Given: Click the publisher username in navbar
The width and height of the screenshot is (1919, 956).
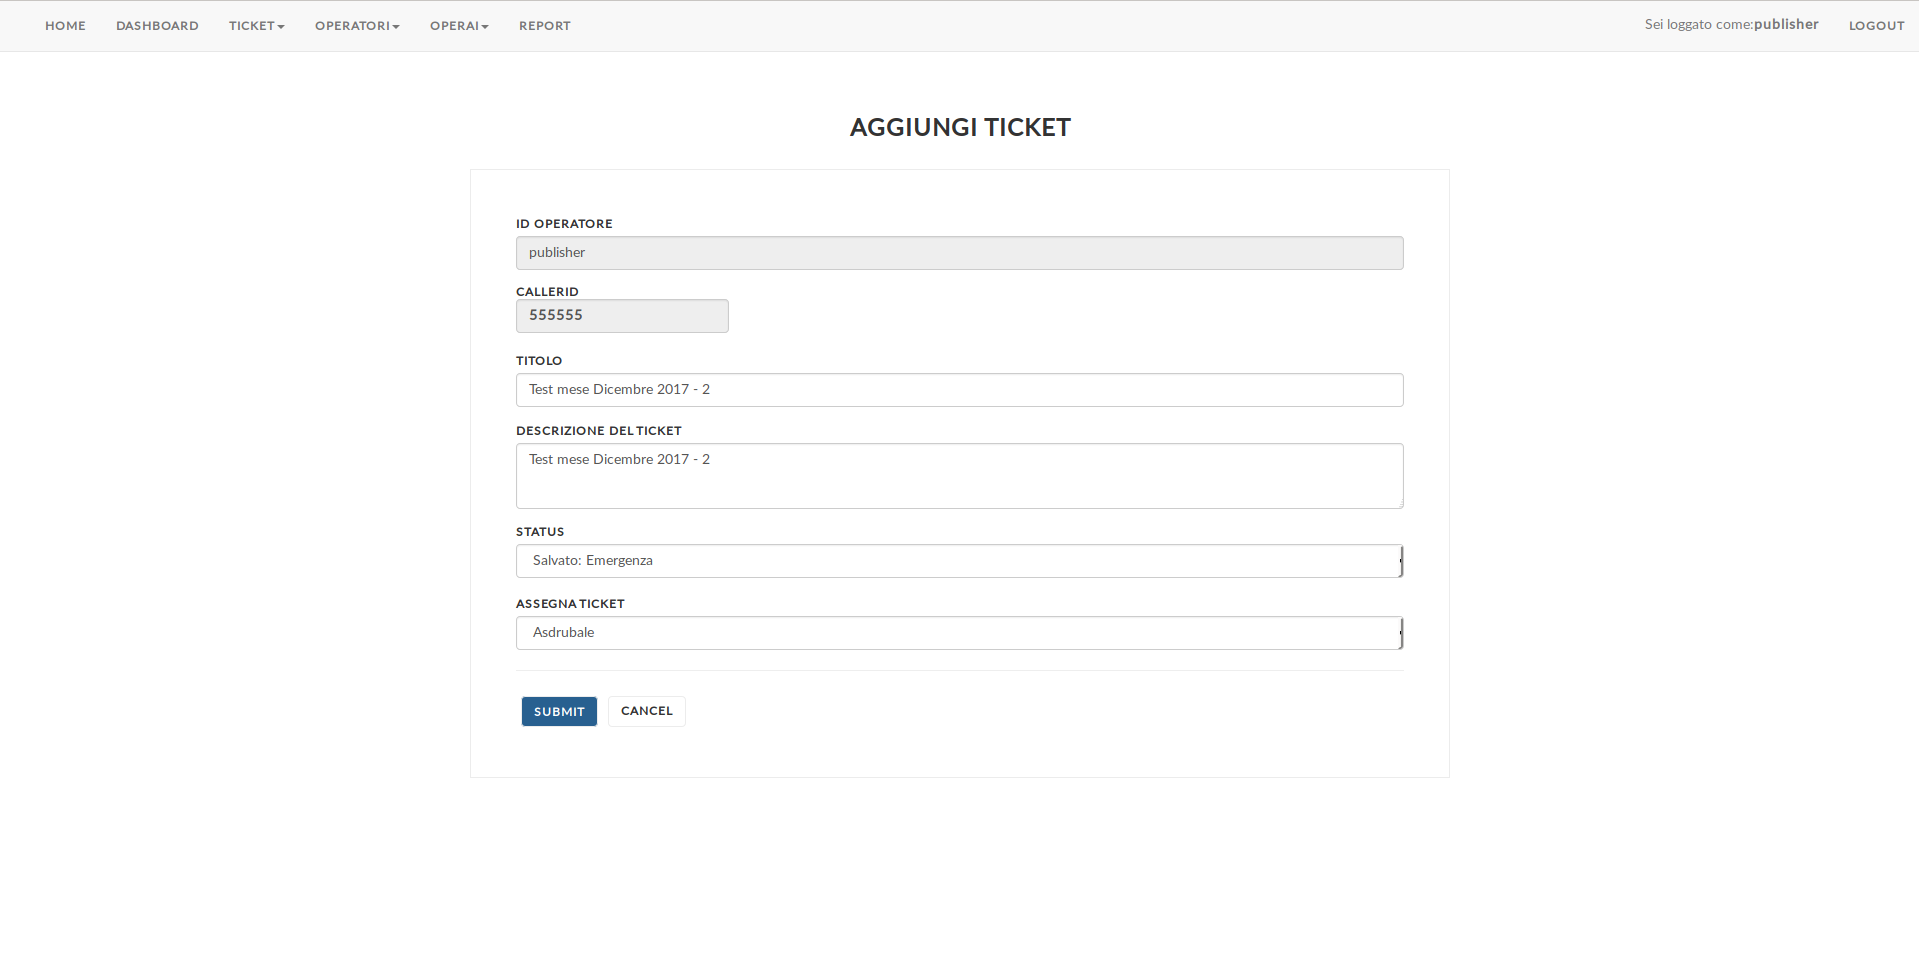Looking at the screenshot, I should (x=1786, y=24).
